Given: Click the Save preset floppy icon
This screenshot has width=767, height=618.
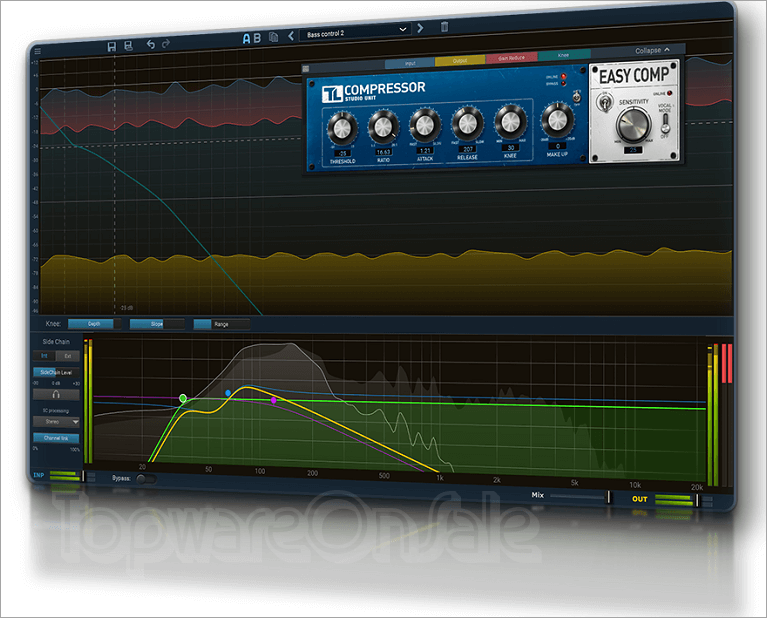Looking at the screenshot, I should coord(112,46).
